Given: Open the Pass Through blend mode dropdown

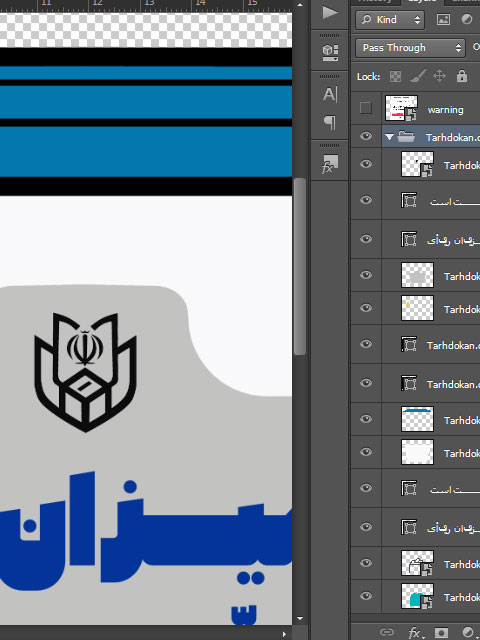Looking at the screenshot, I should 410,48.
